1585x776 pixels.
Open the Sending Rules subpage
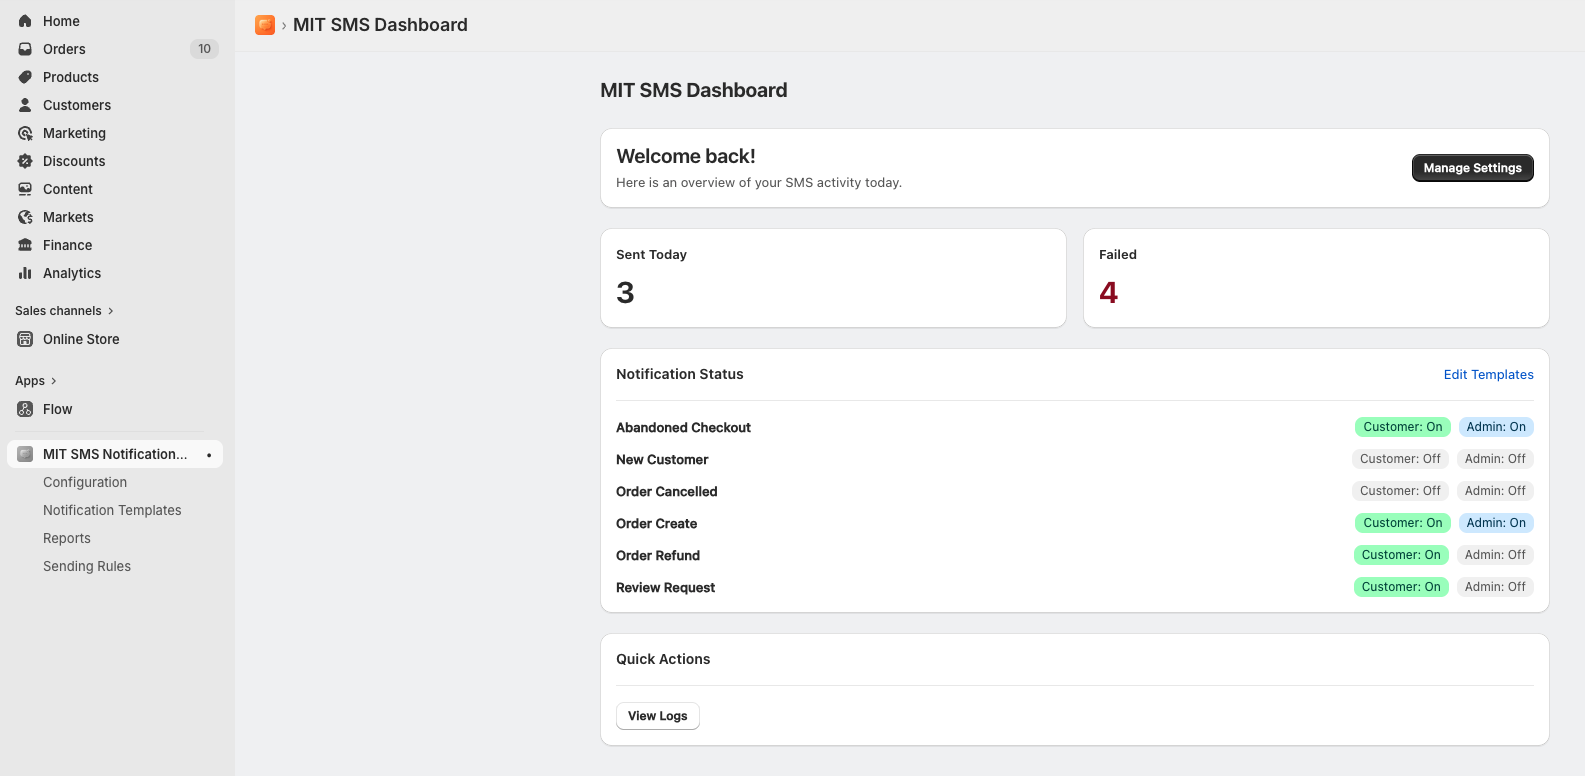[x=87, y=566]
